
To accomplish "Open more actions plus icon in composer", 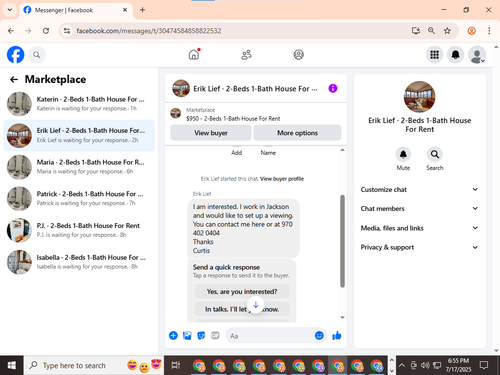I will click(x=173, y=335).
